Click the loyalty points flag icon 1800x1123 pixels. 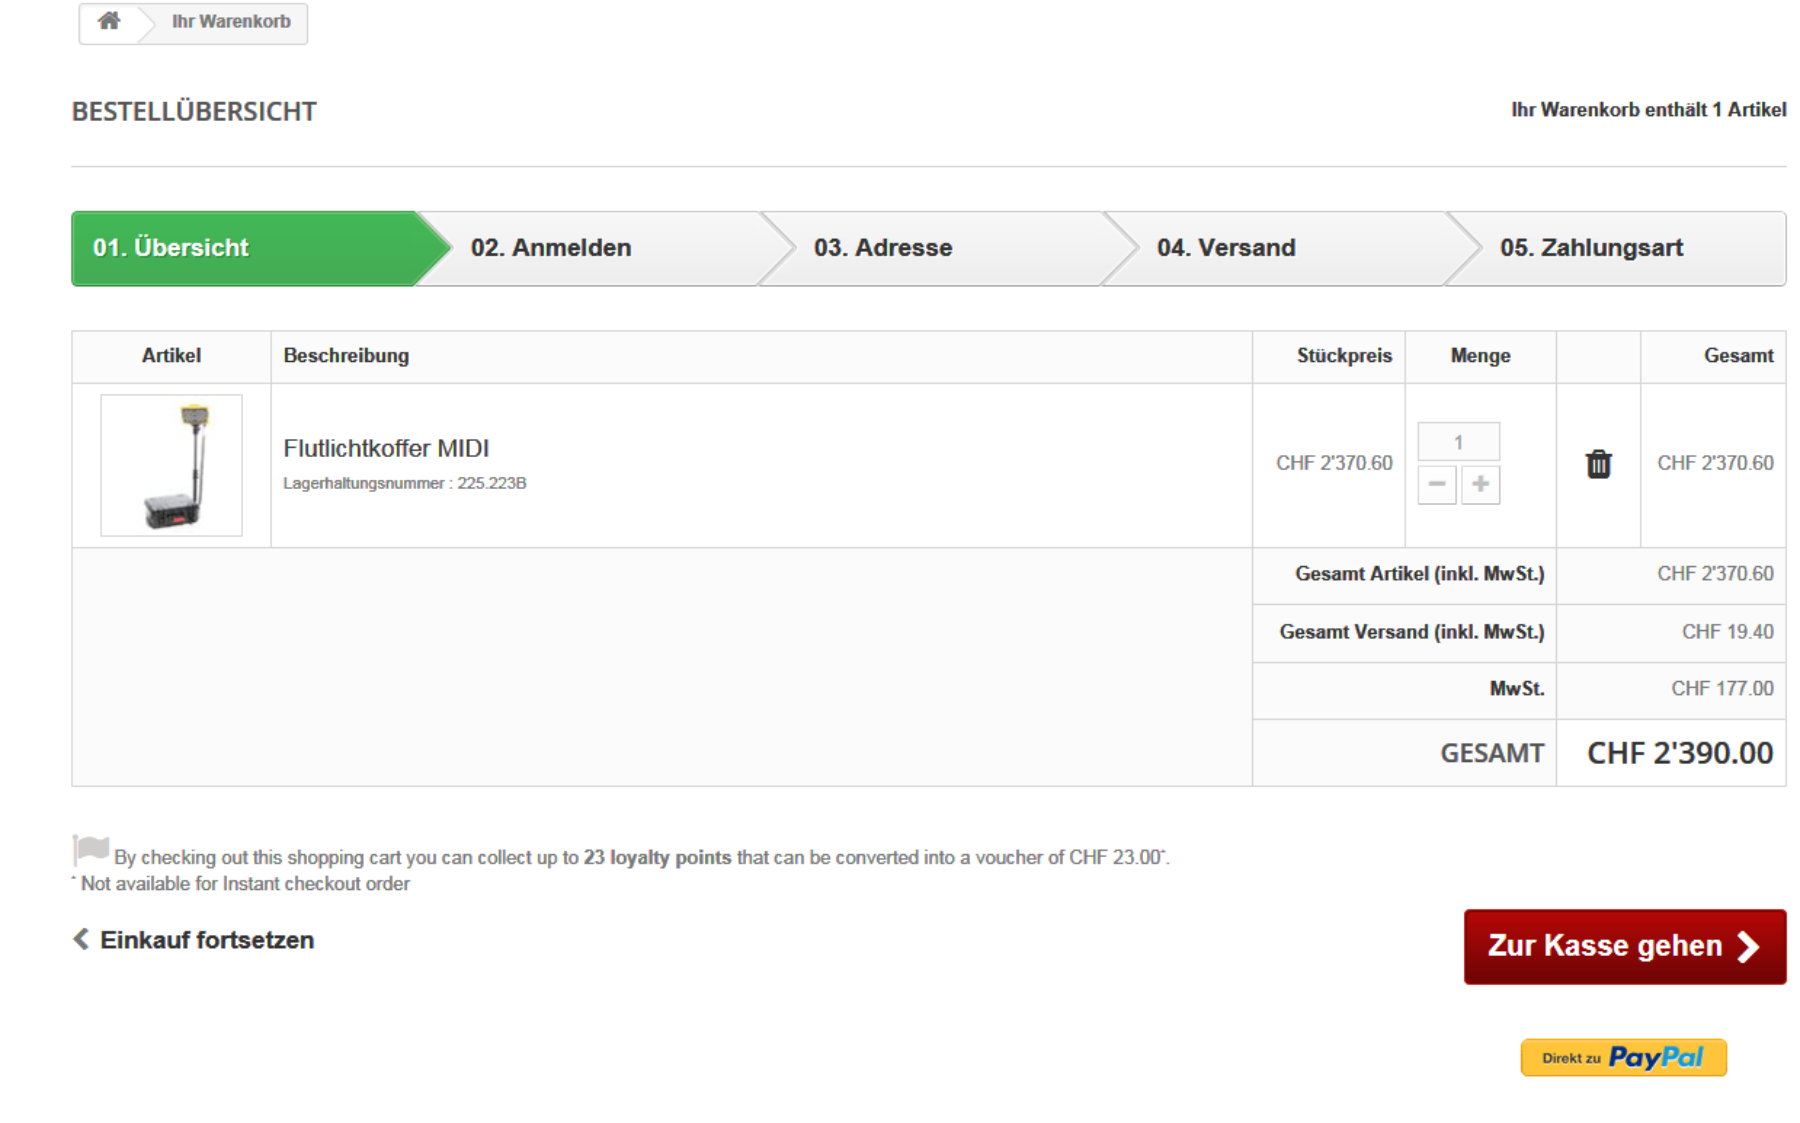90,850
